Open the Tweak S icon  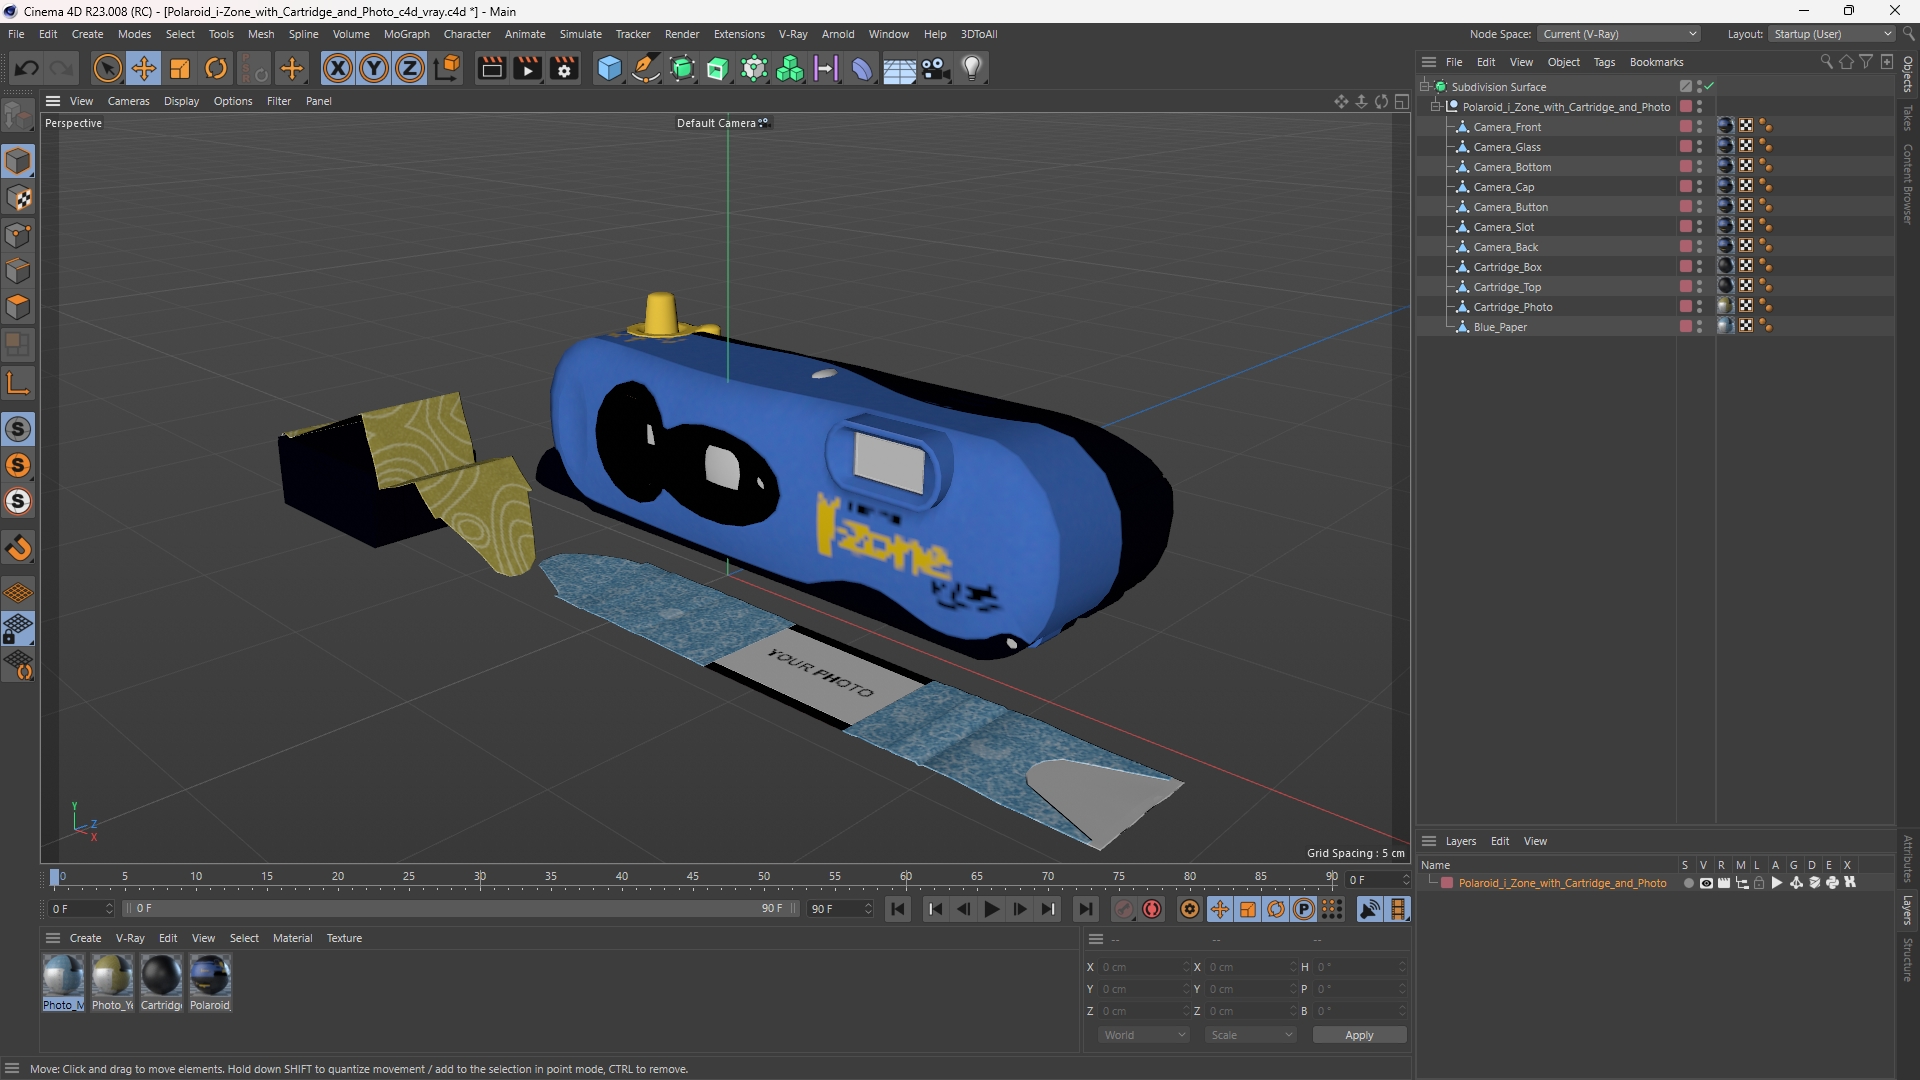[x=18, y=429]
